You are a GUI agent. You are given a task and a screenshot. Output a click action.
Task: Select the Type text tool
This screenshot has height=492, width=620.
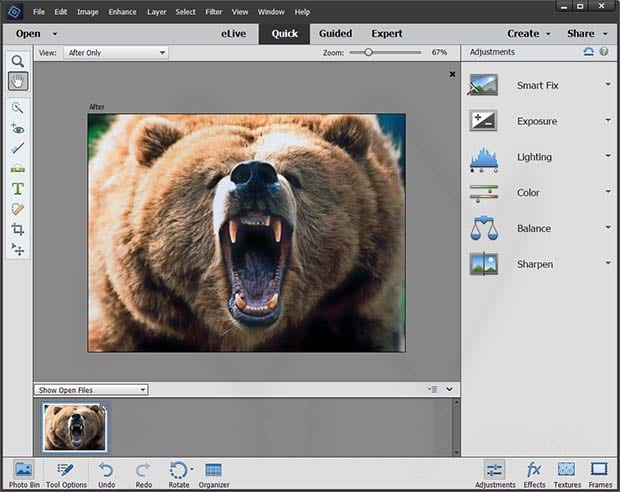18,189
